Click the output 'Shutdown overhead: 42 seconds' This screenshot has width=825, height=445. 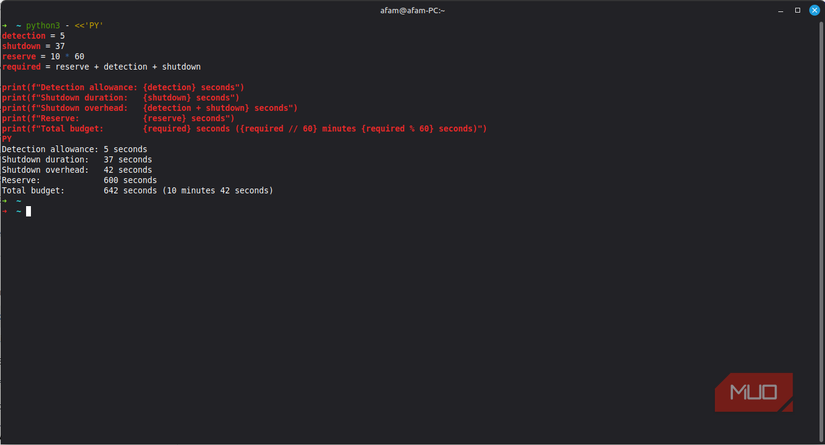[77, 170]
